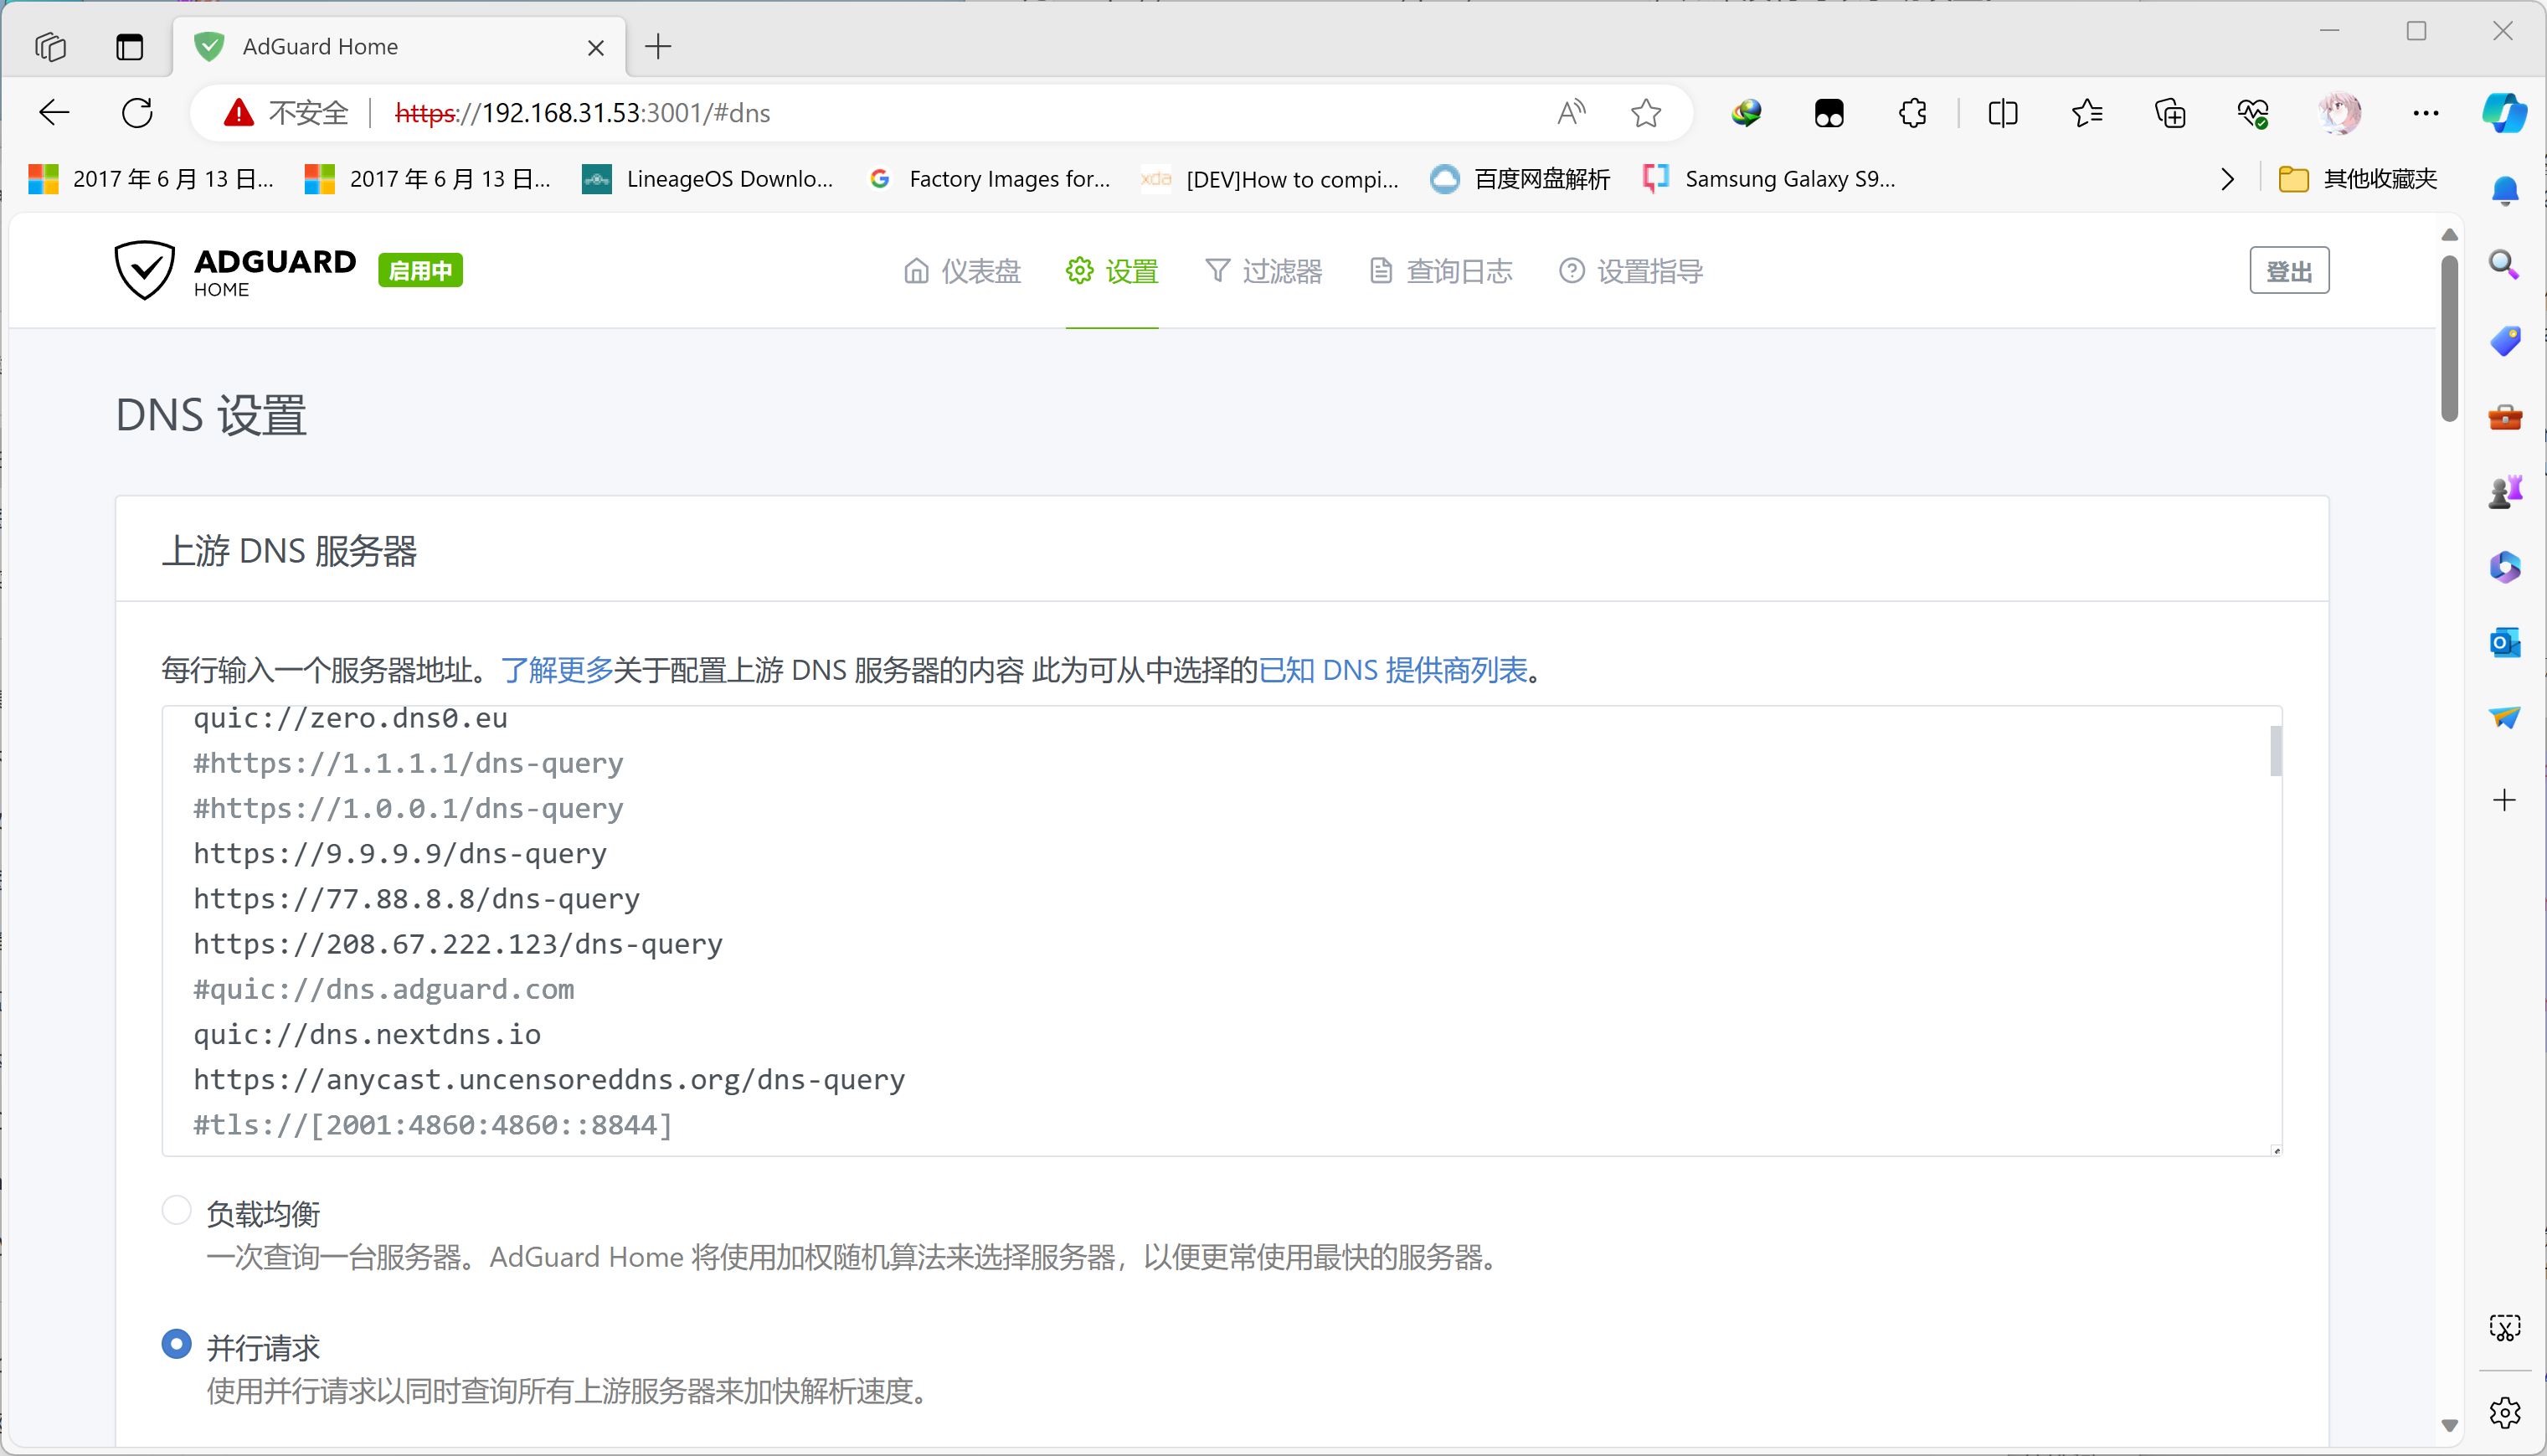Viewport: 2547px width, 1456px height.
Task: Open the 已知 DNS 提供商列表 link
Action: pyautogui.click(x=1395, y=670)
